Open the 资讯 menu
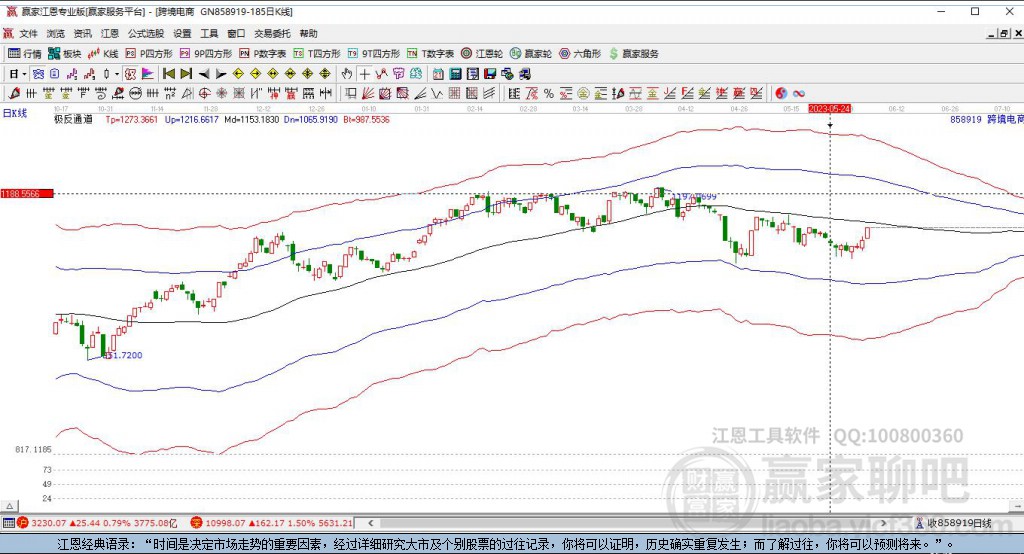This screenshot has width=1024, height=554. click(x=83, y=33)
